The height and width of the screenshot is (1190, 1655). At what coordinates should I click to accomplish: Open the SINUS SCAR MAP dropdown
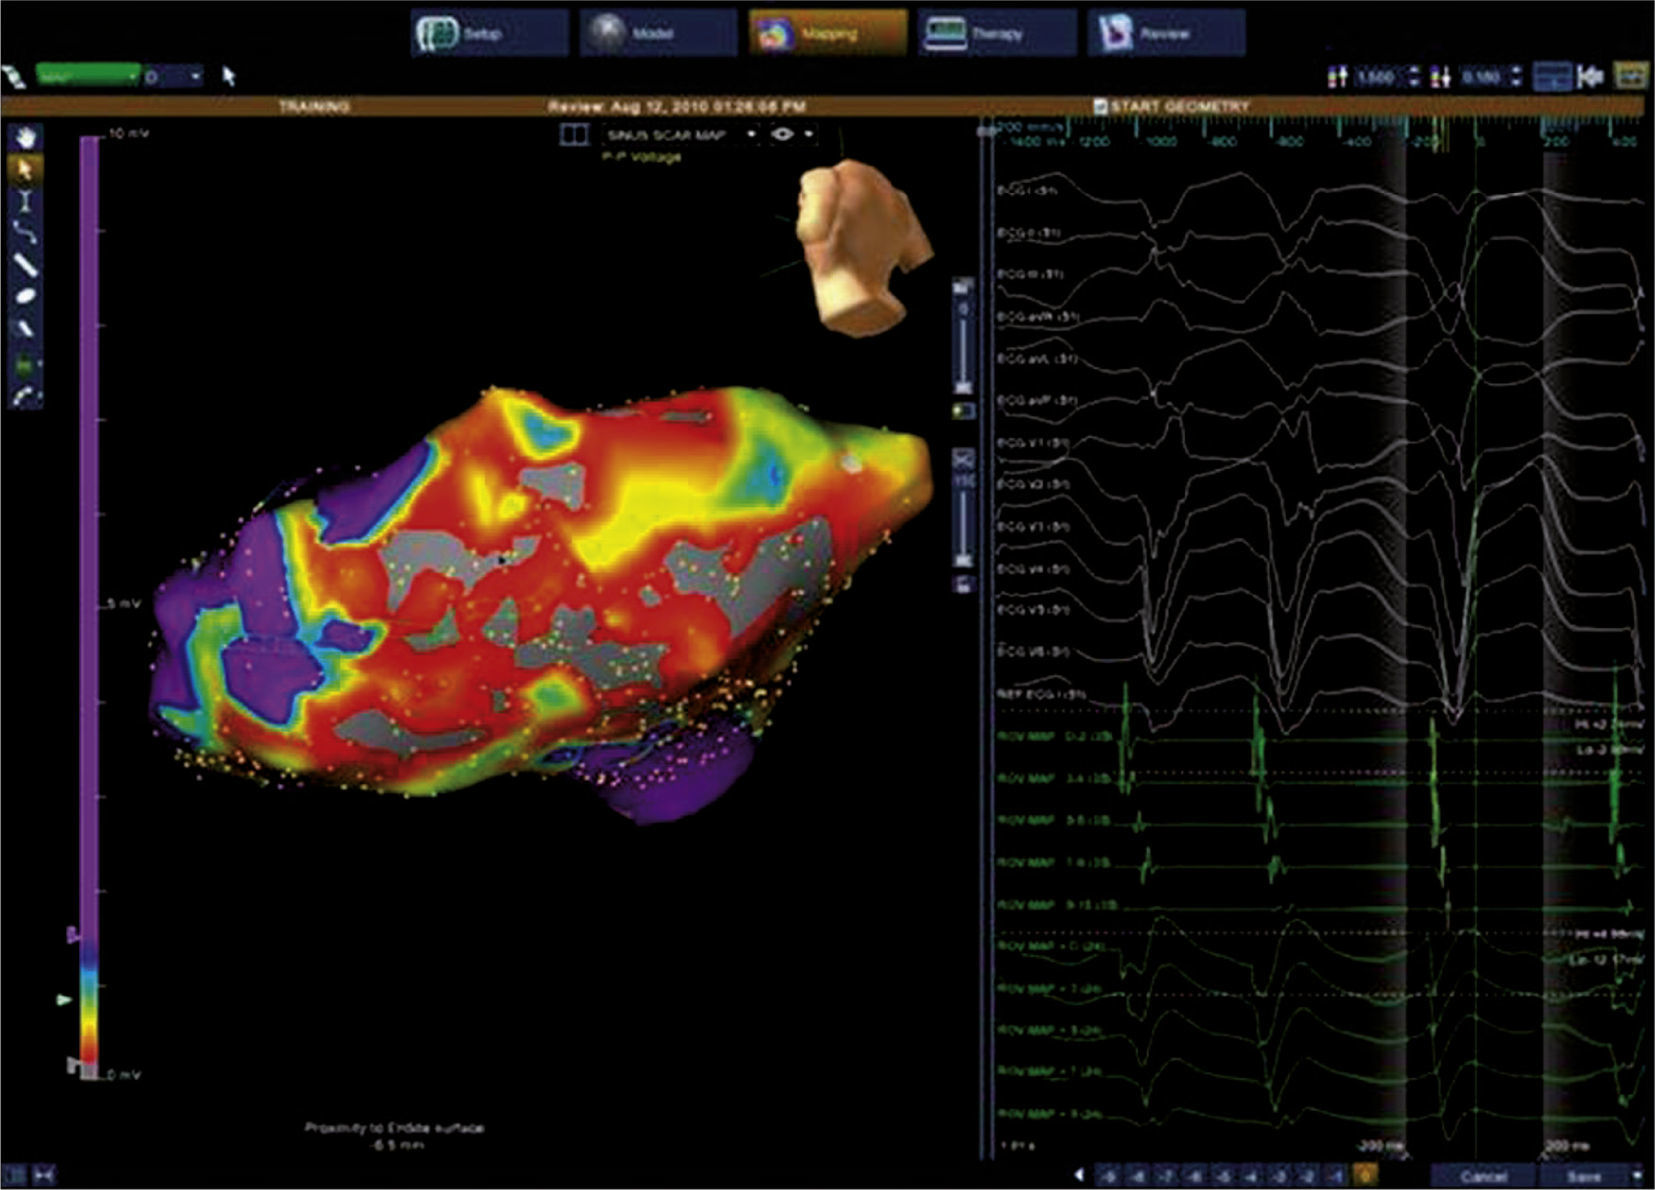point(751,134)
